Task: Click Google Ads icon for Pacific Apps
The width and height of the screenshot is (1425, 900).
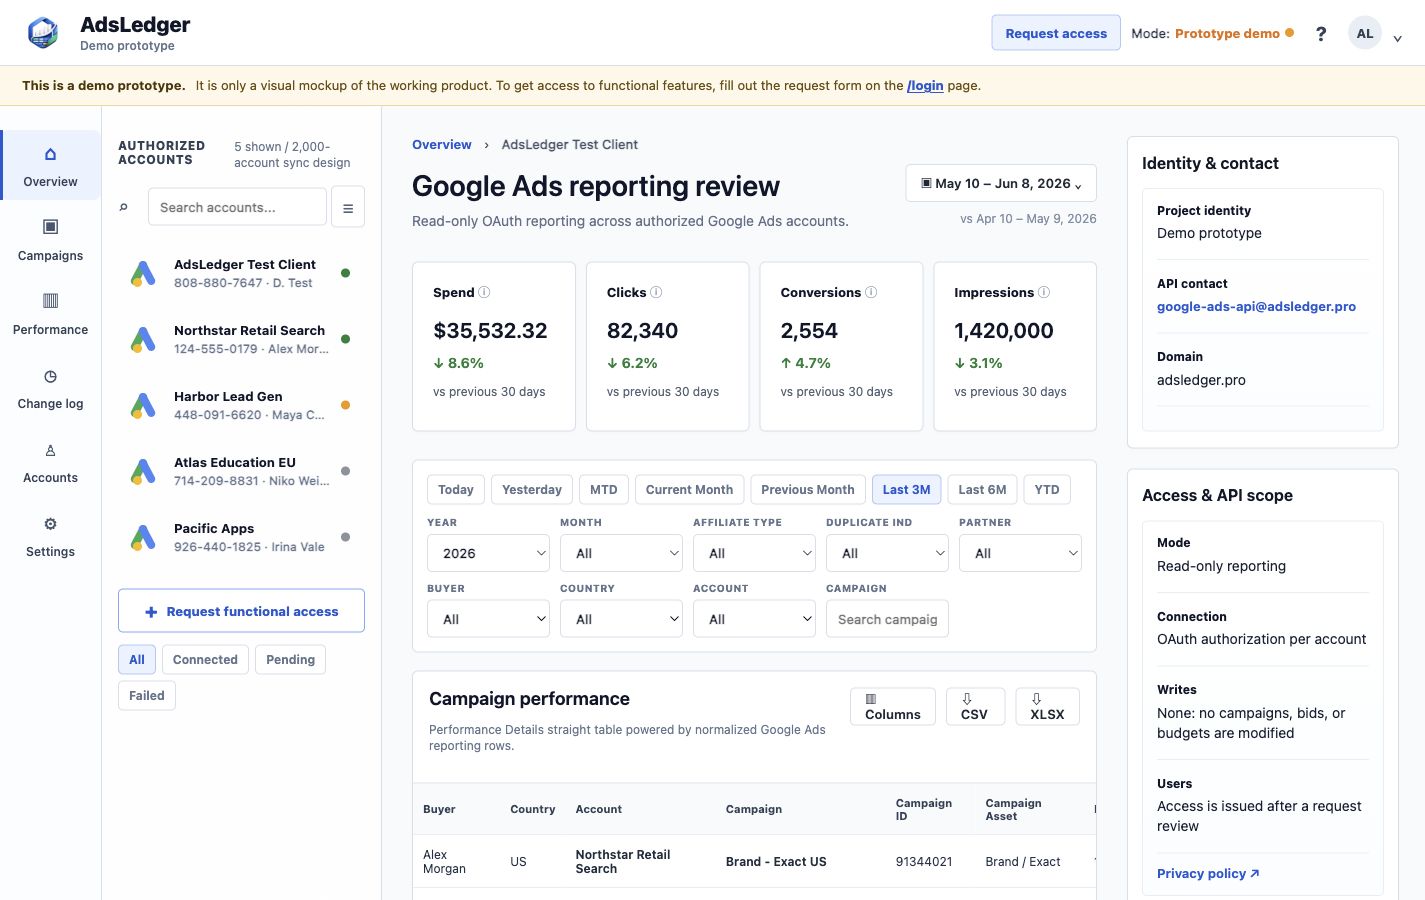Action: pos(143,537)
